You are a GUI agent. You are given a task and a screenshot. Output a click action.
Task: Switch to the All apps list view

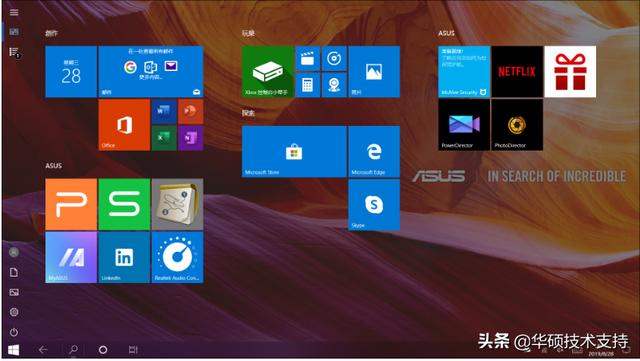tap(14, 52)
